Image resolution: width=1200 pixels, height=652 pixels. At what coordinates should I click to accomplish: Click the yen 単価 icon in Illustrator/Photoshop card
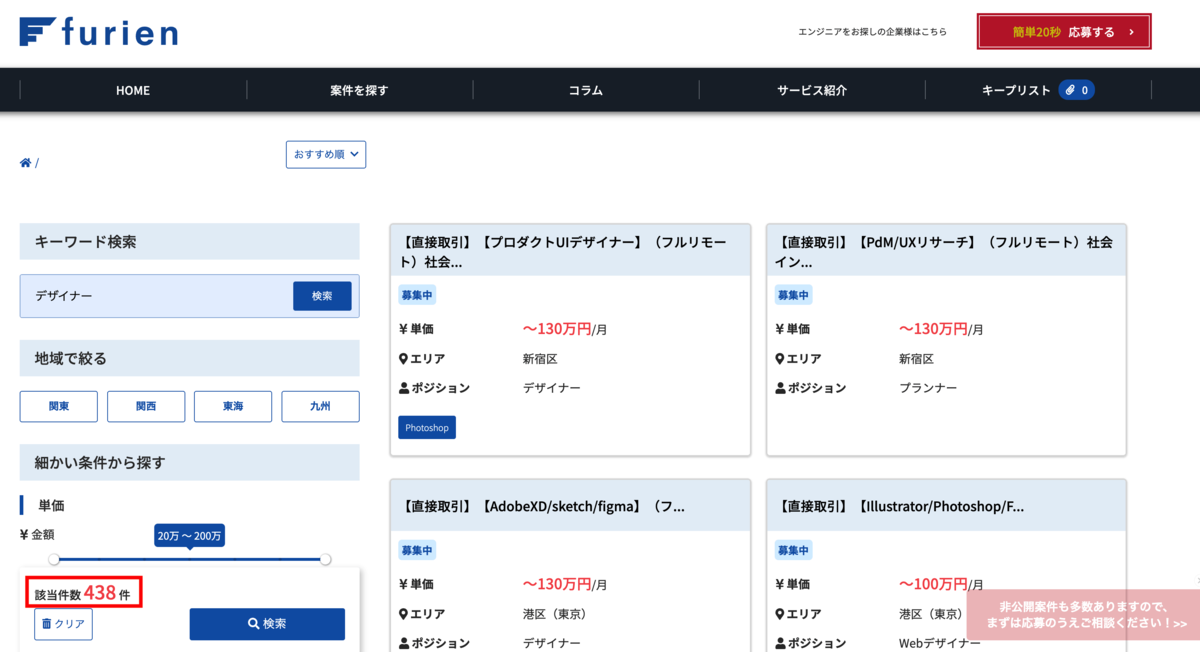779,584
